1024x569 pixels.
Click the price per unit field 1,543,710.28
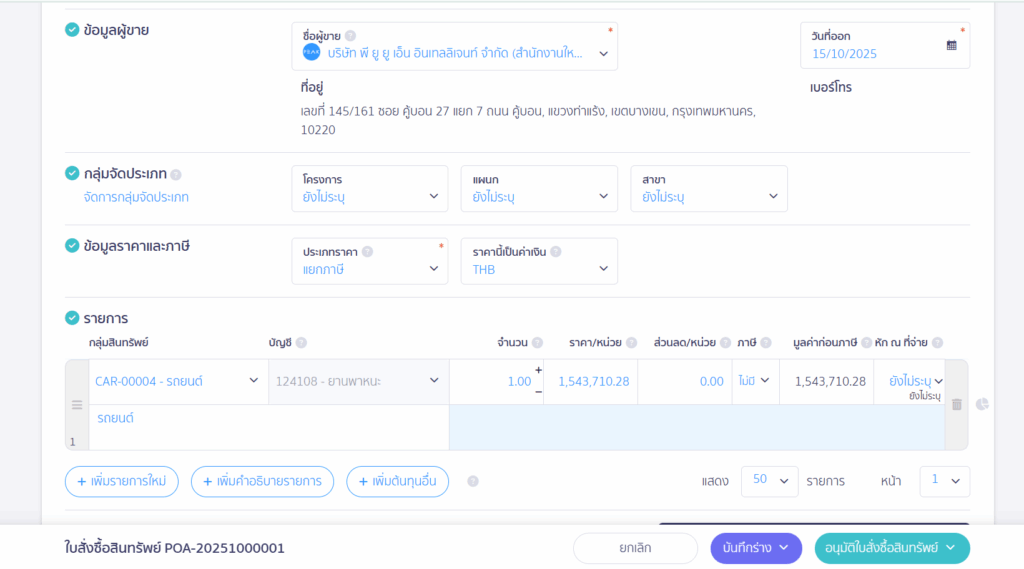tap(593, 381)
